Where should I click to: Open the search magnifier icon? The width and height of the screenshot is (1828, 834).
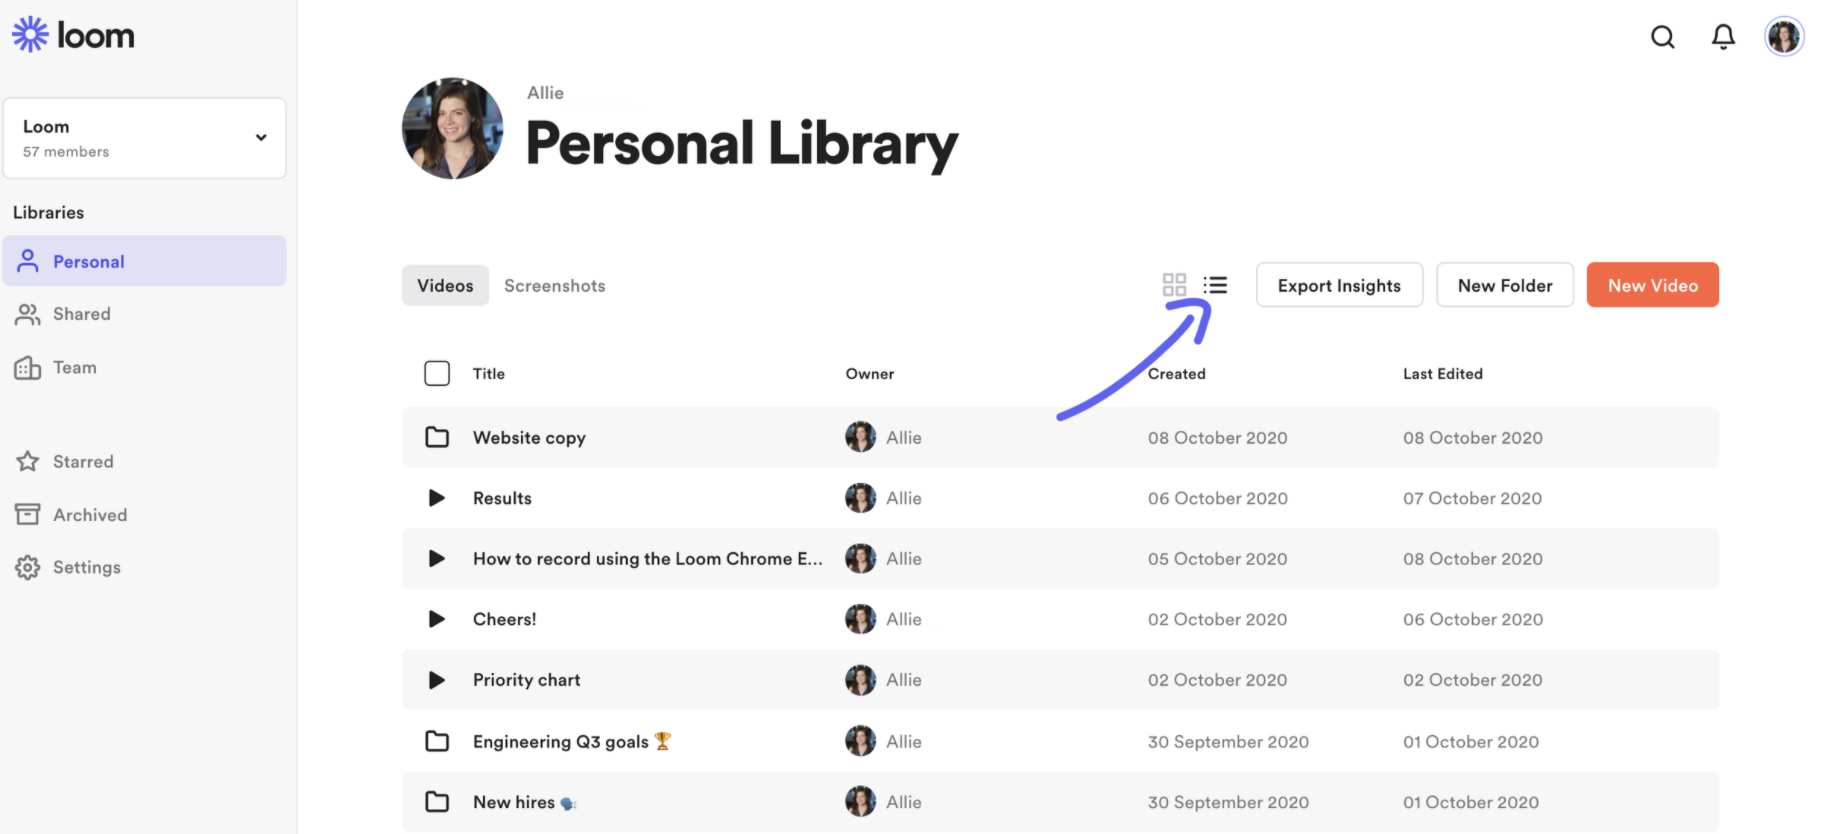tap(1662, 37)
